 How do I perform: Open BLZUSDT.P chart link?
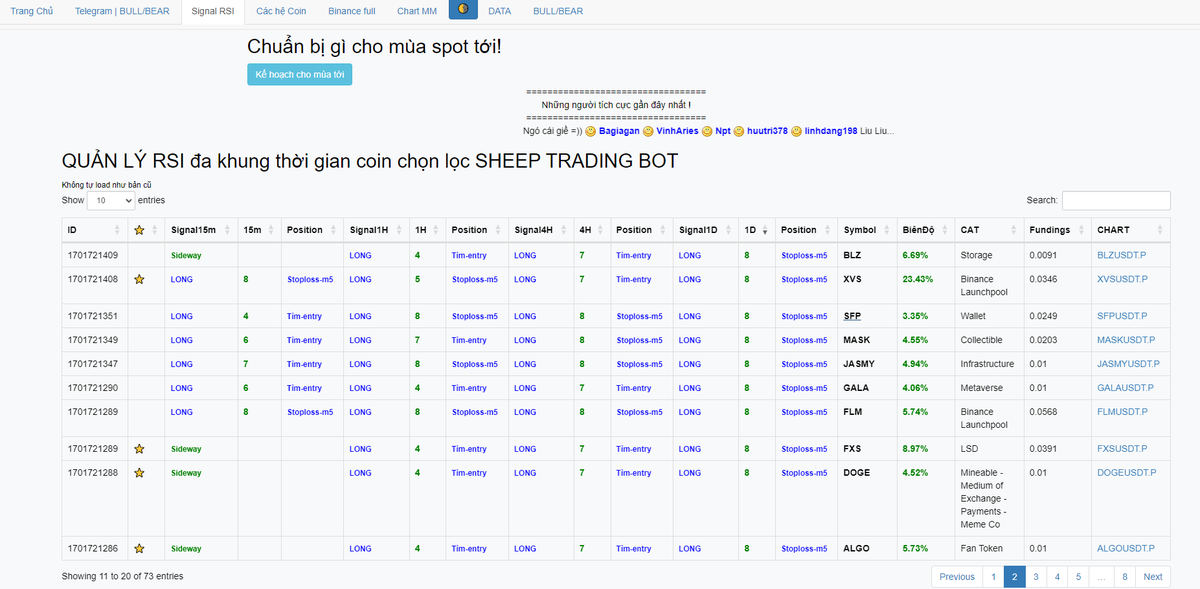pyautogui.click(x=1121, y=255)
